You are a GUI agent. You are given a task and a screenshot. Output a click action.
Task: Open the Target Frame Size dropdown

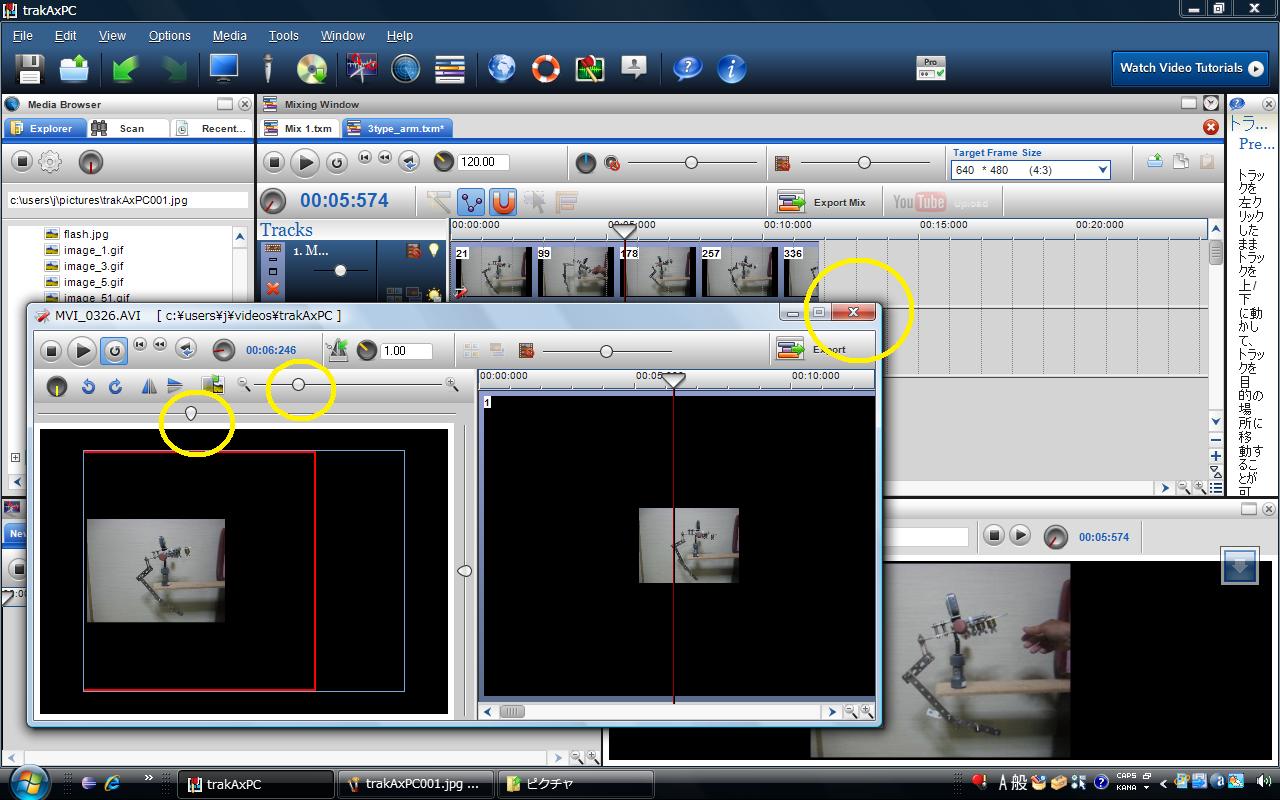coord(1103,170)
